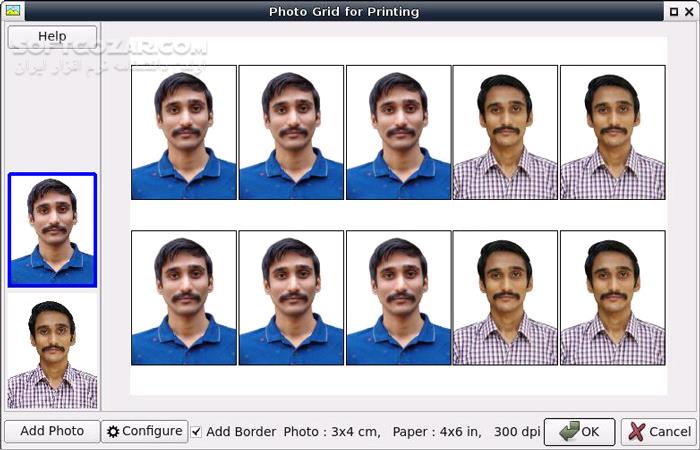Viewport: 700px width, 450px height.
Task: Click last checkered photo in top row
Action: click(612, 133)
